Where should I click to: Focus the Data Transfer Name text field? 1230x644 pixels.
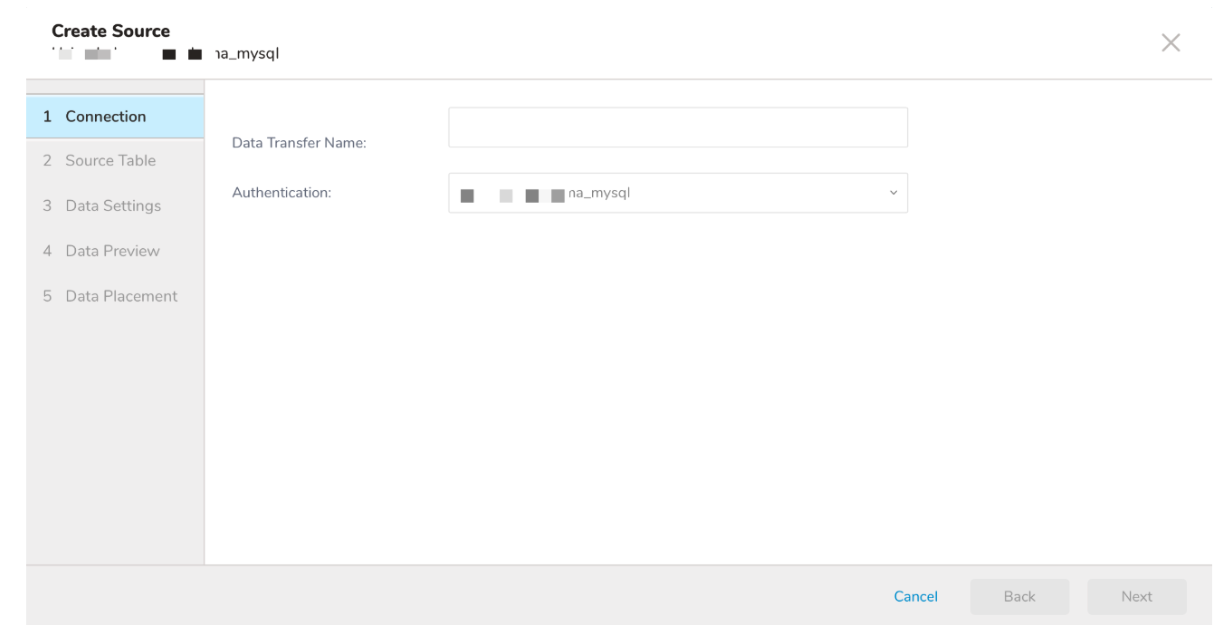pos(677,128)
